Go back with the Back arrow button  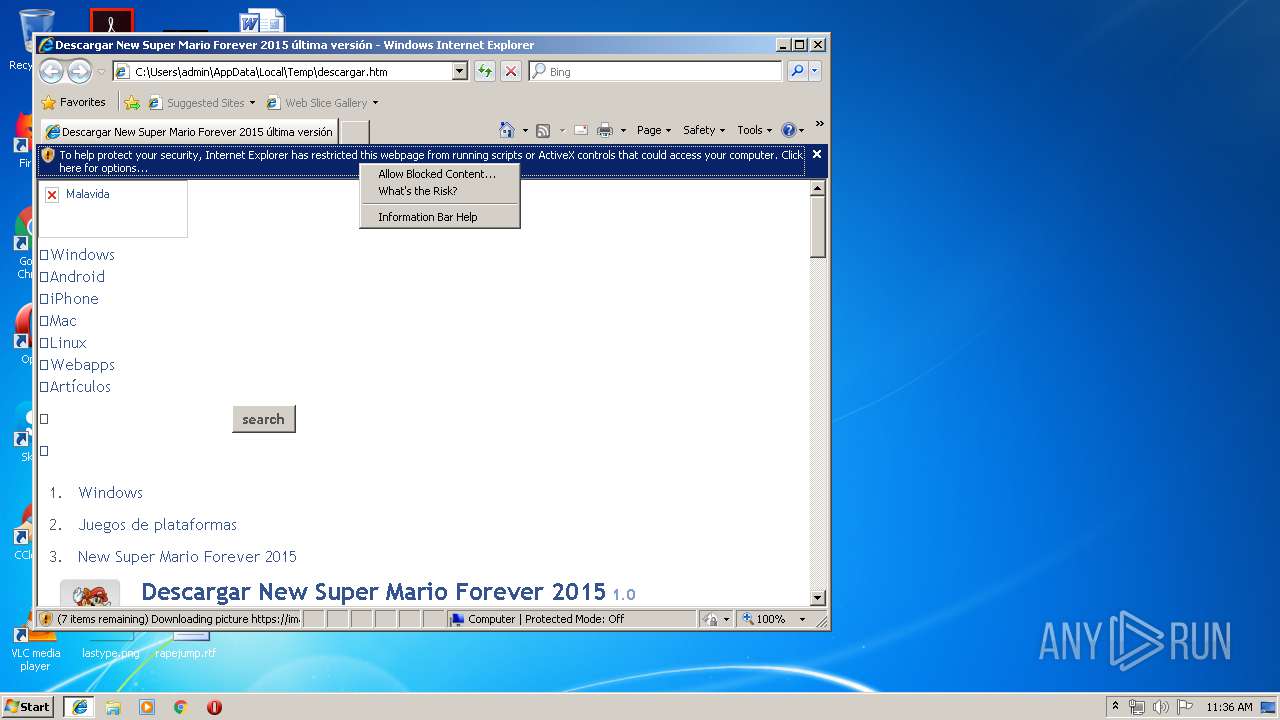point(51,71)
